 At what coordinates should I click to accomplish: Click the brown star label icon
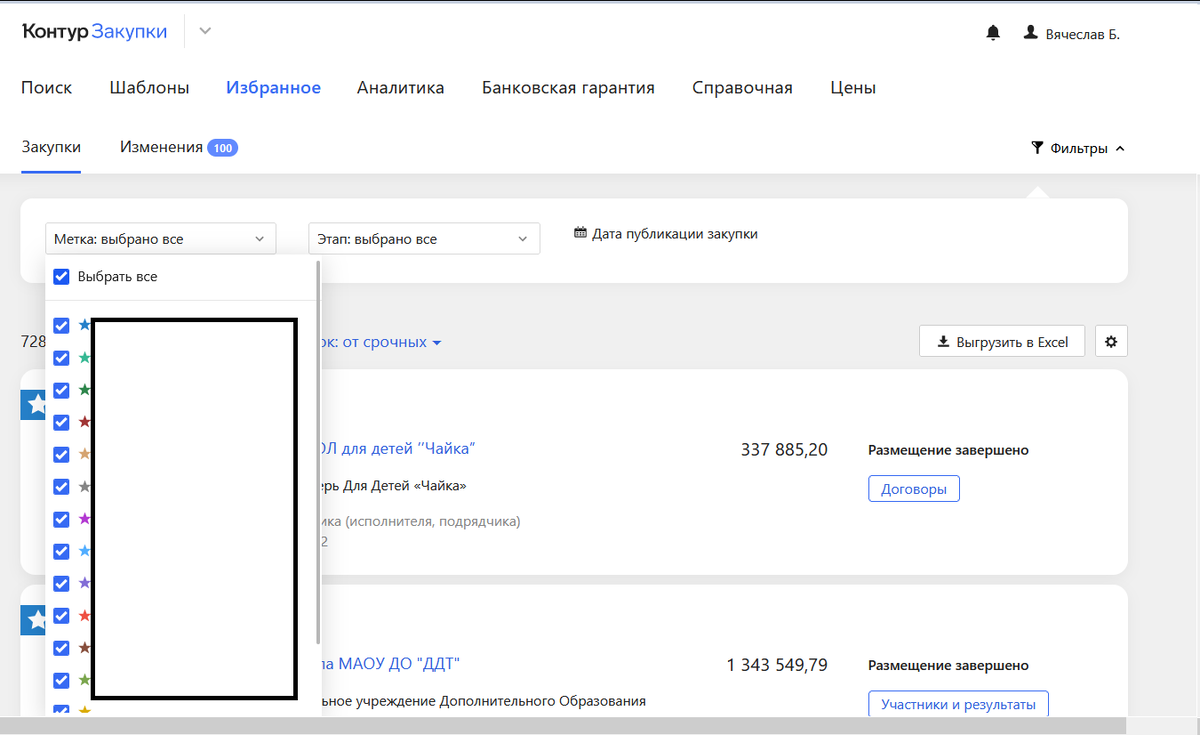point(84,647)
